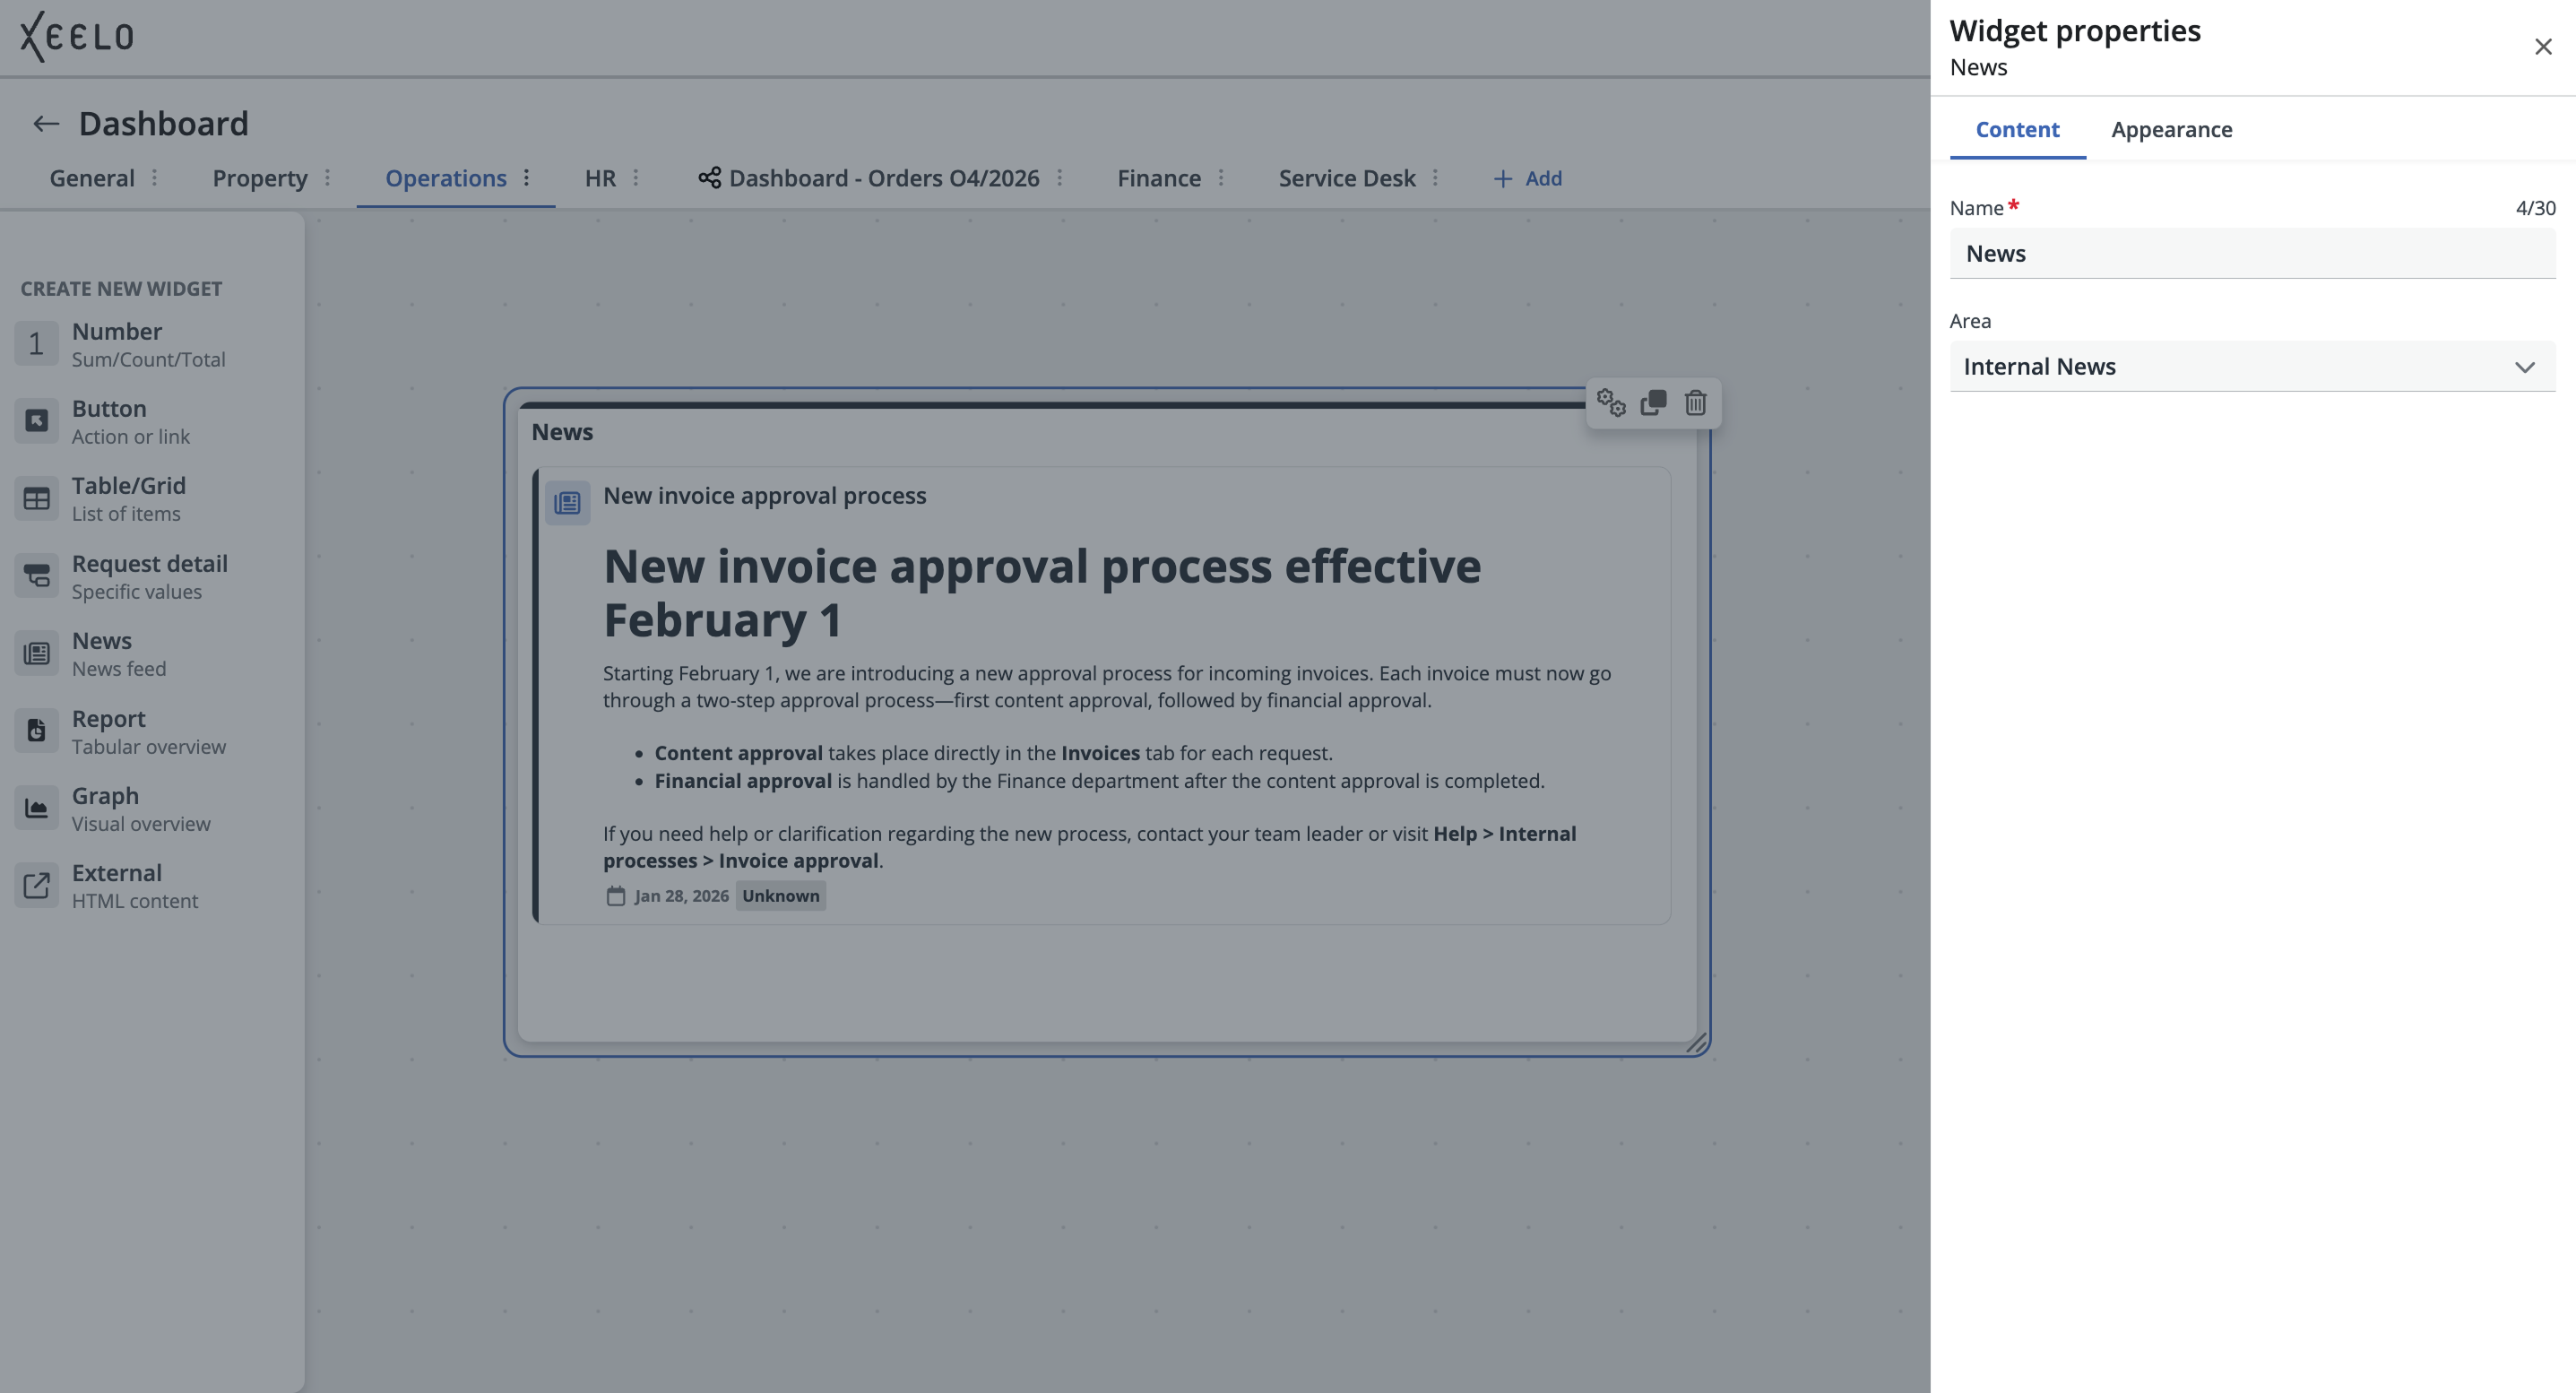This screenshot has height=1393, width=2576.
Task: Click the Unknown author tag
Action: point(780,896)
